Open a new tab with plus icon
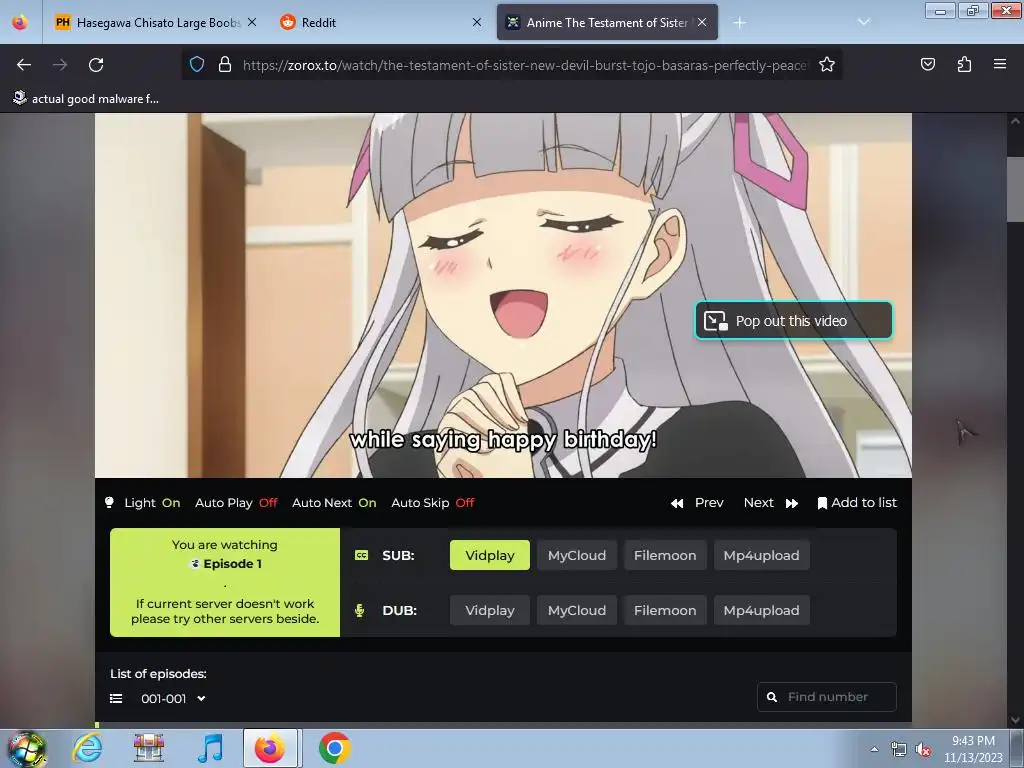Screen dimensions: 1024x768 click(x=739, y=23)
